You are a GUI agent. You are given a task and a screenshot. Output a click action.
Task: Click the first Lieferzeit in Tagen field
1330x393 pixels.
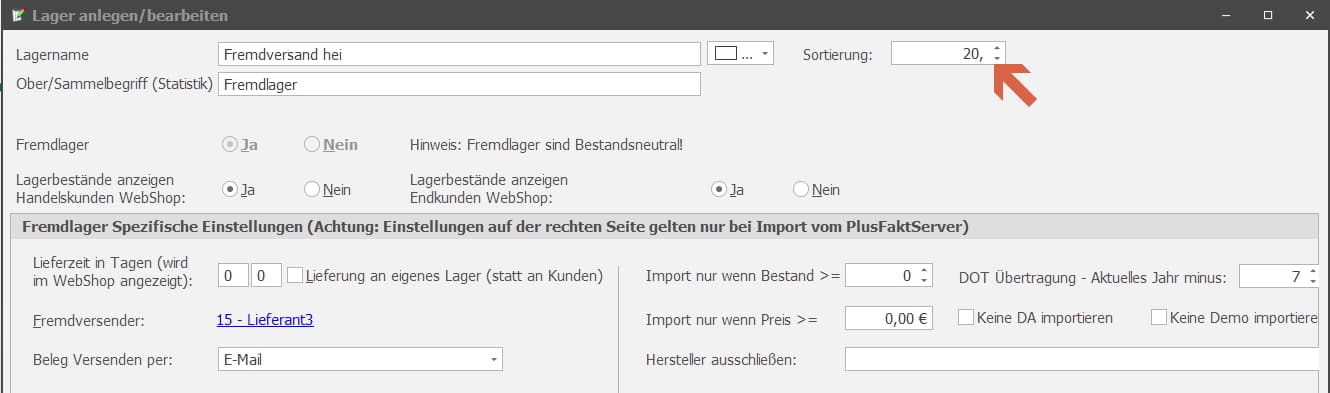tap(233, 276)
